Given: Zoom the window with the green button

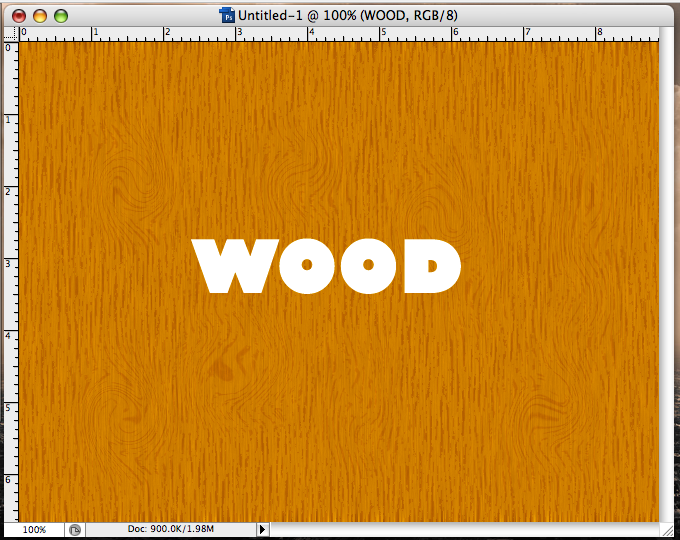Looking at the screenshot, I should (x=61, y=16).
